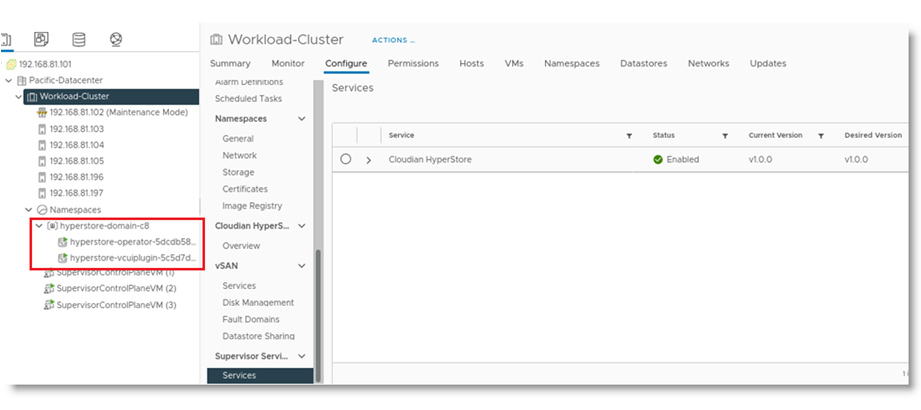The height and width of the screenshot is (410, 921).
Task: Select the Cloudian HyperStore radio button
Action: pyautogui.click(x=346, y=159)
